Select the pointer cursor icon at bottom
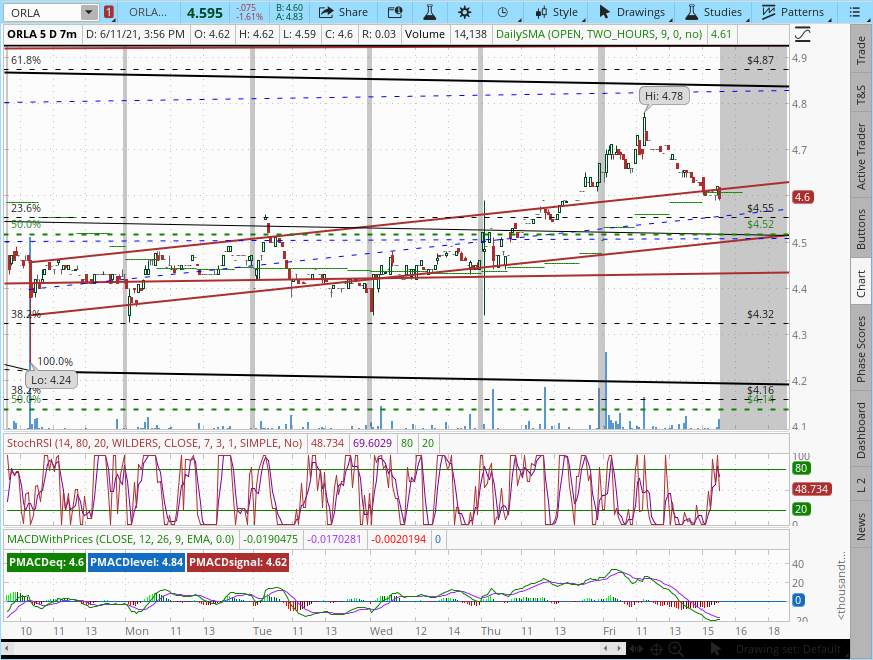Screen dimensions: 873x660 [x=716, y=649]
